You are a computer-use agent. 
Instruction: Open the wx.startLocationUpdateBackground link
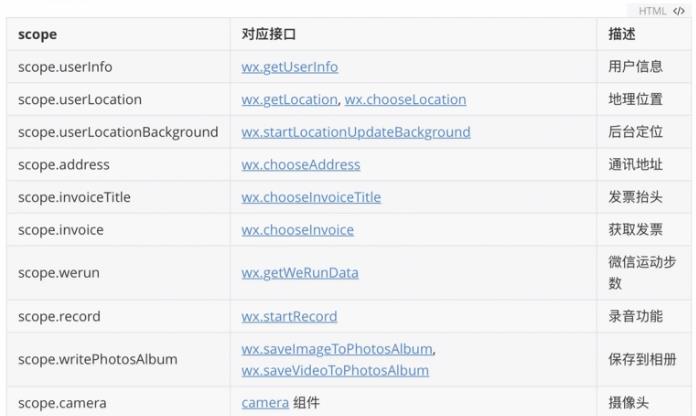[355, 132]
